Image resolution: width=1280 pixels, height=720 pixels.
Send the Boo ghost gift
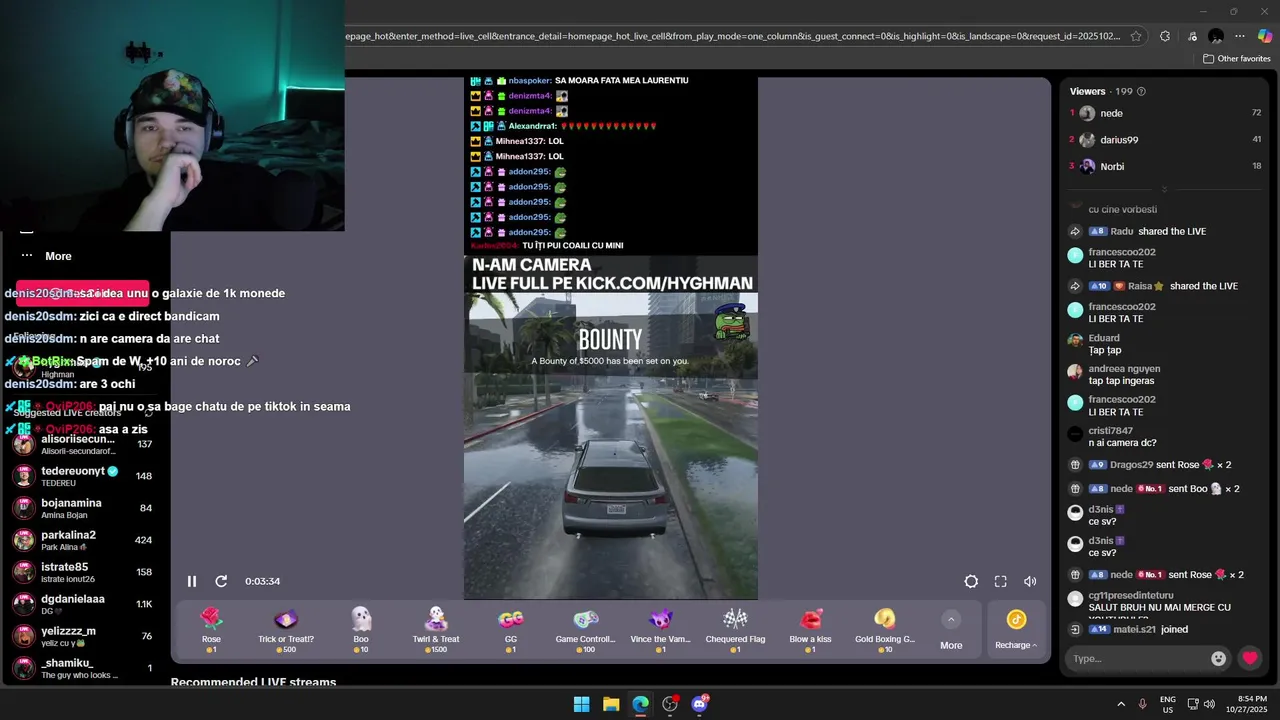pyautogui.click(x=361, y=630)
